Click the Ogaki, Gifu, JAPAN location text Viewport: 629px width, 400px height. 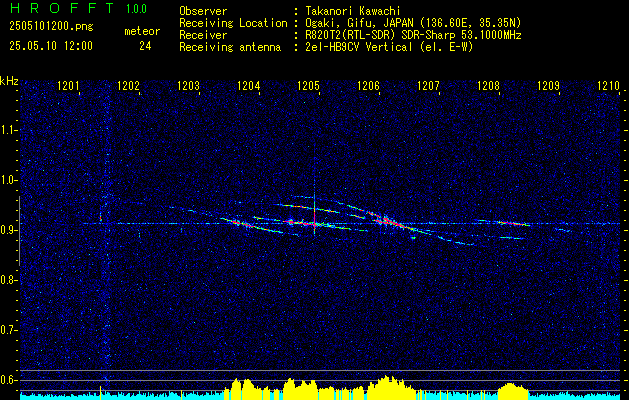coord(414,23)
